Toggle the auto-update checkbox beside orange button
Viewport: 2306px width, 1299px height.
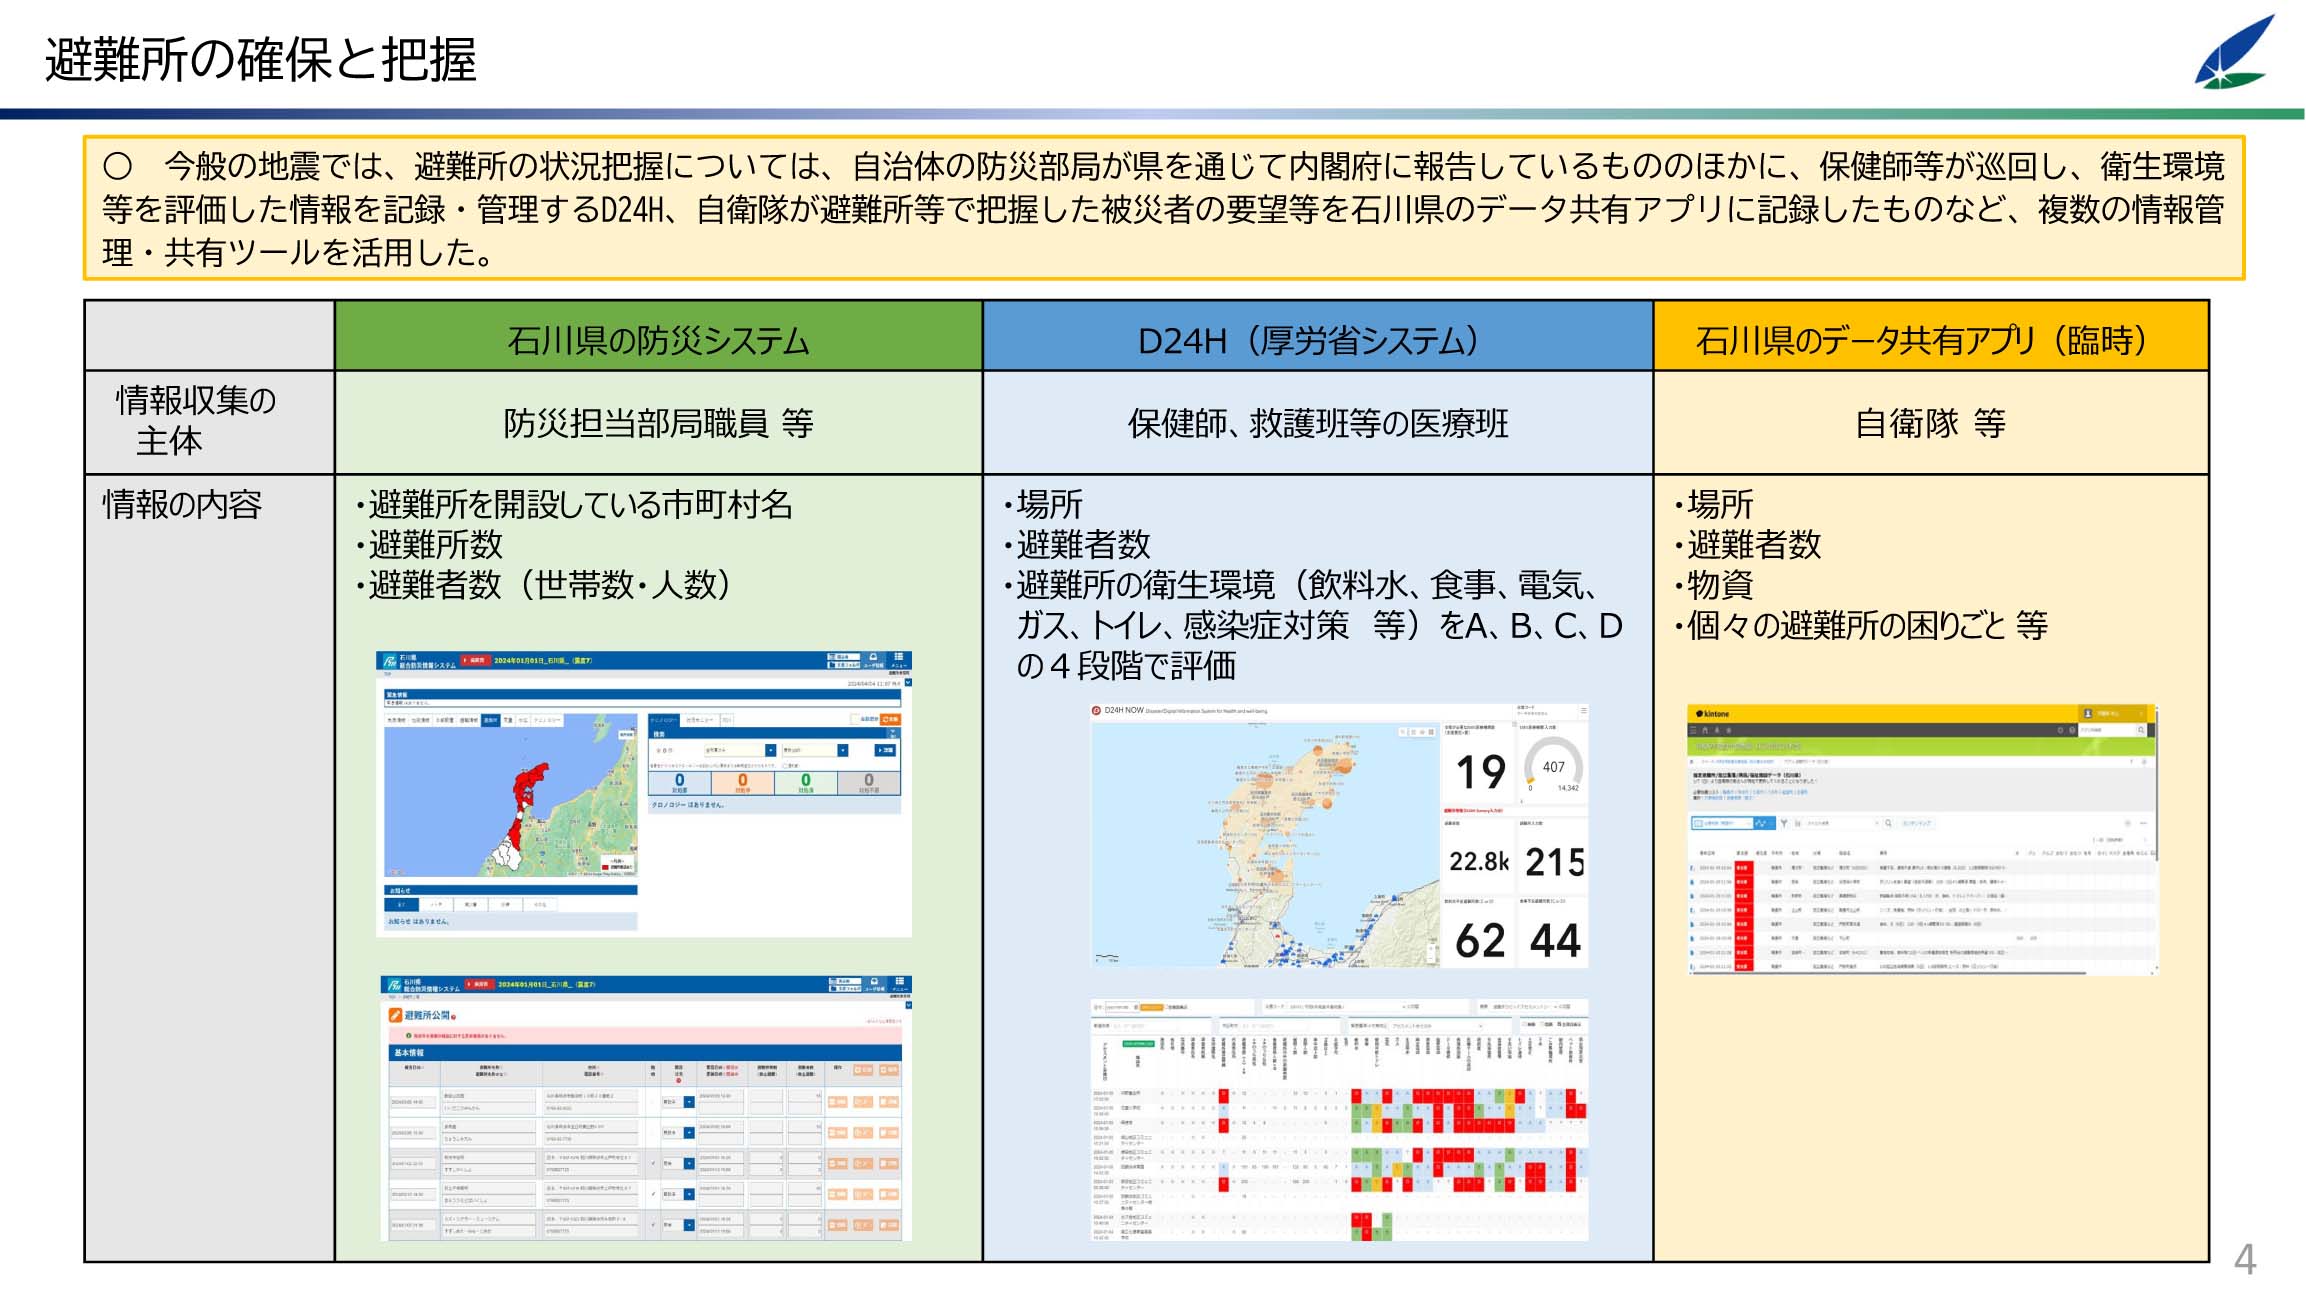[854, 719]
